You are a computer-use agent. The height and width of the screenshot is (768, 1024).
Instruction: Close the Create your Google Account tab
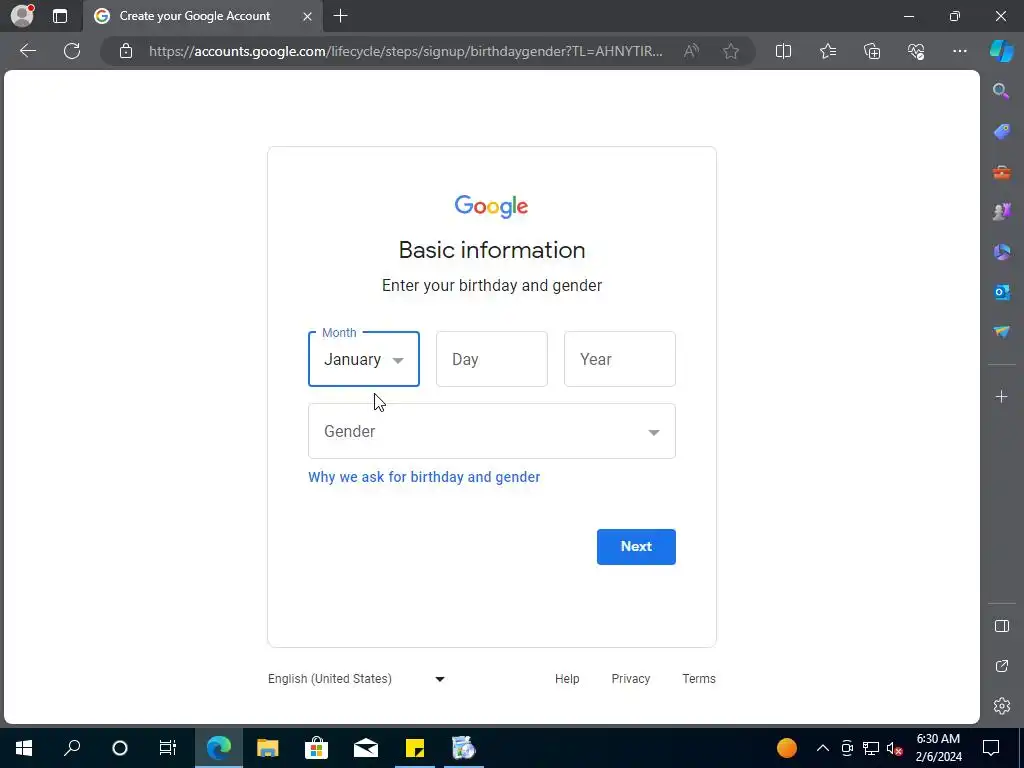pyautogui.click(x=307, y=16)
